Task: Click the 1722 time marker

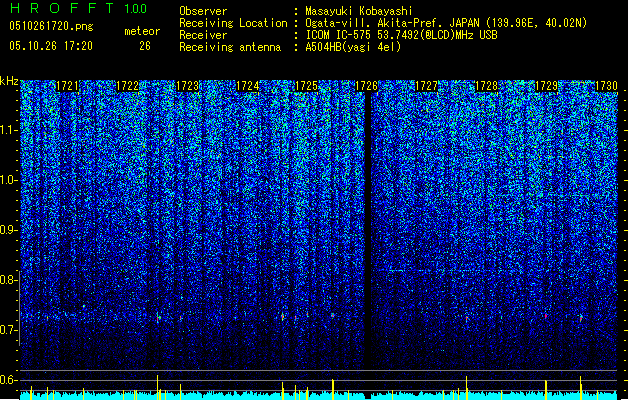Action: tap(127, 86)
